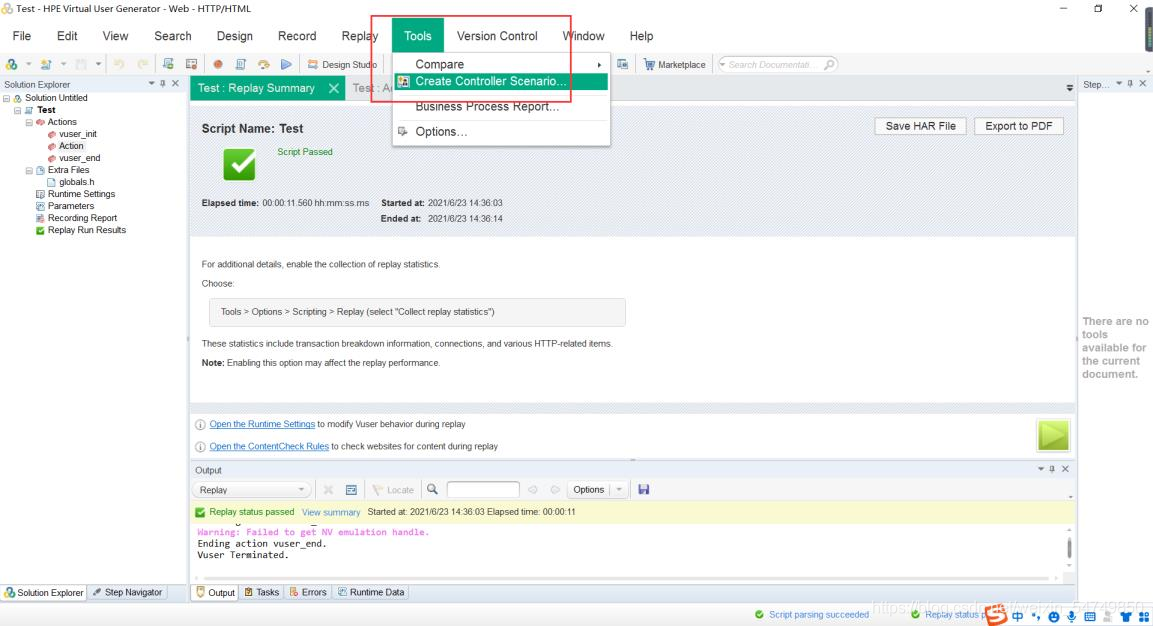Close the Test : Replay Summary tab
This screenshot has width=1153, height=626.
(x=334, y=88)
